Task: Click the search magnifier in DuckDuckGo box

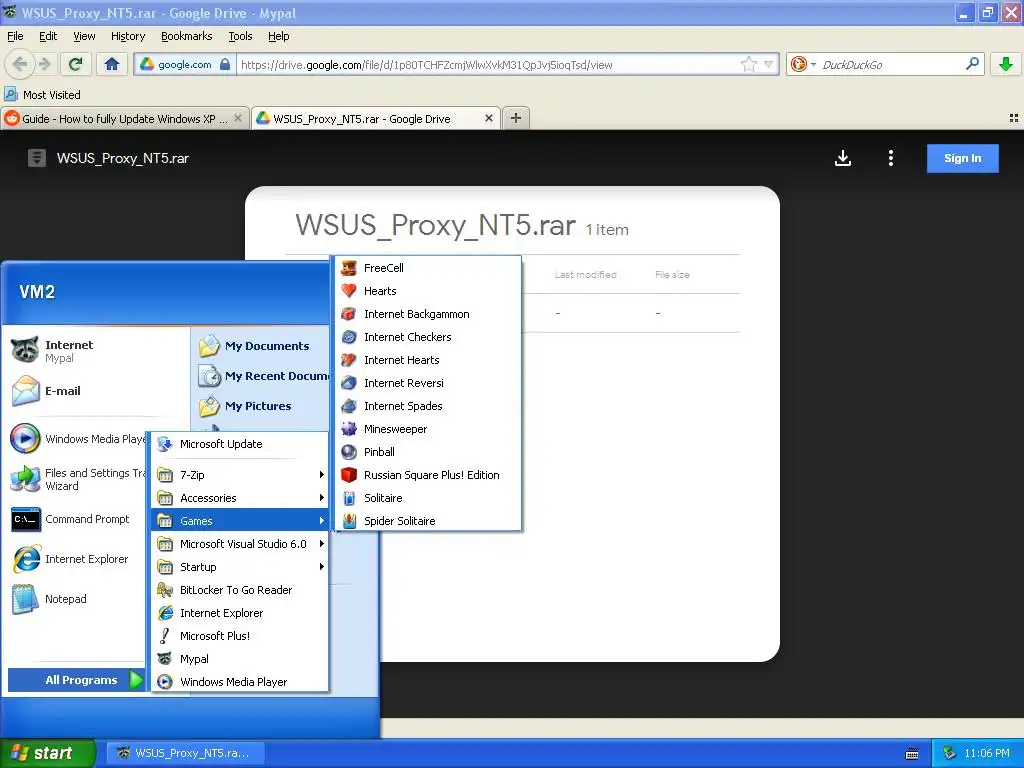Action: 972,64
